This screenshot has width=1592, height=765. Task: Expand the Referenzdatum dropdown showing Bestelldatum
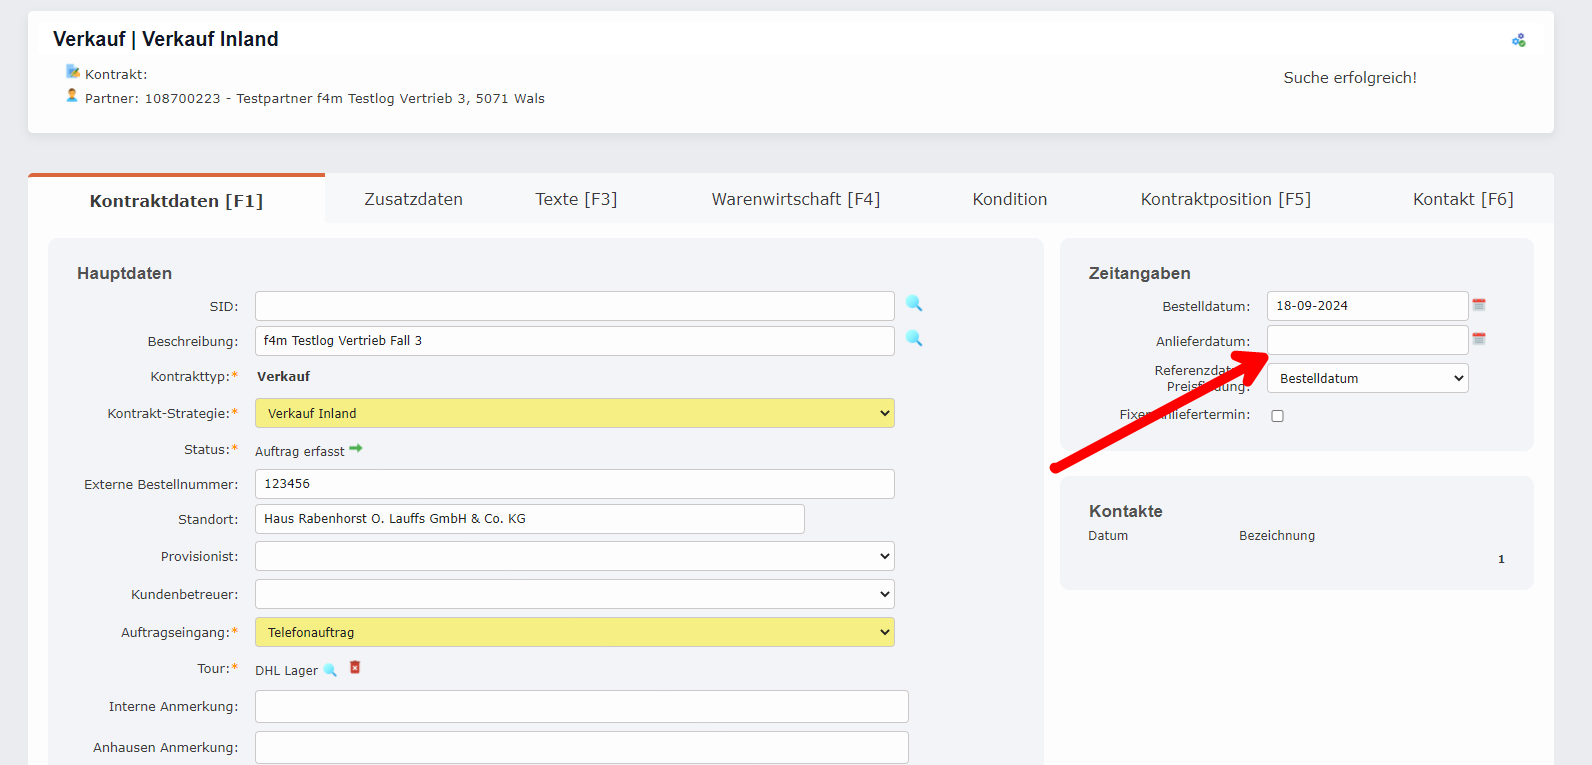1367,378
